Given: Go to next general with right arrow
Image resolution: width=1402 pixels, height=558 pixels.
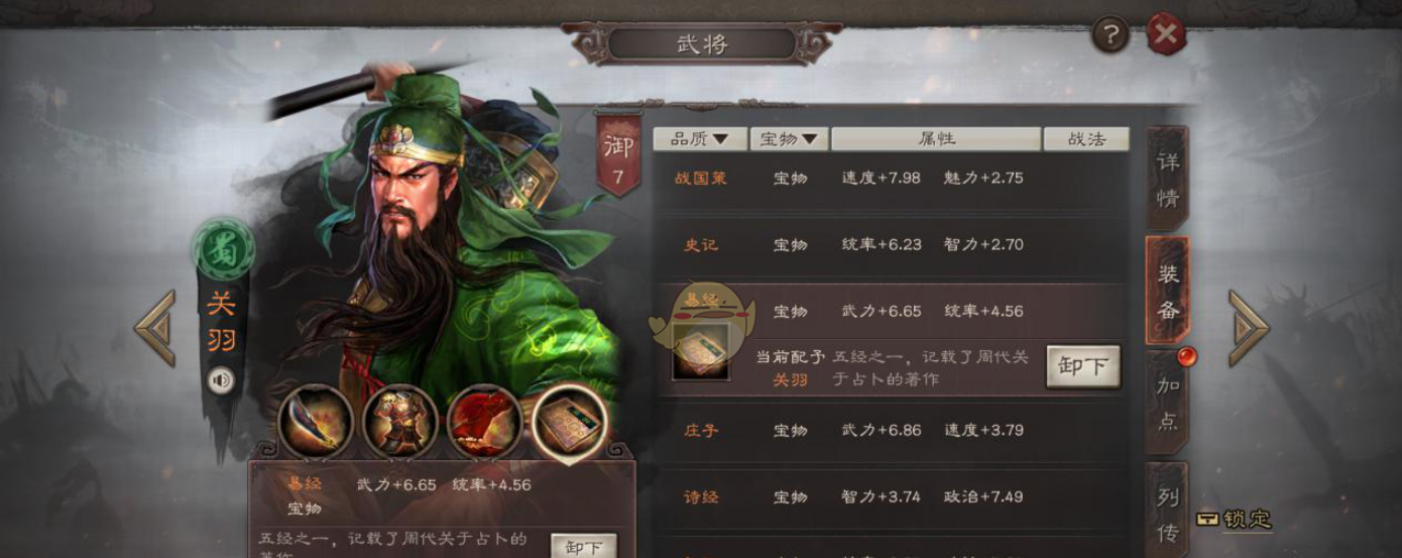Looking at the screenshot, I should (1248, 328).
